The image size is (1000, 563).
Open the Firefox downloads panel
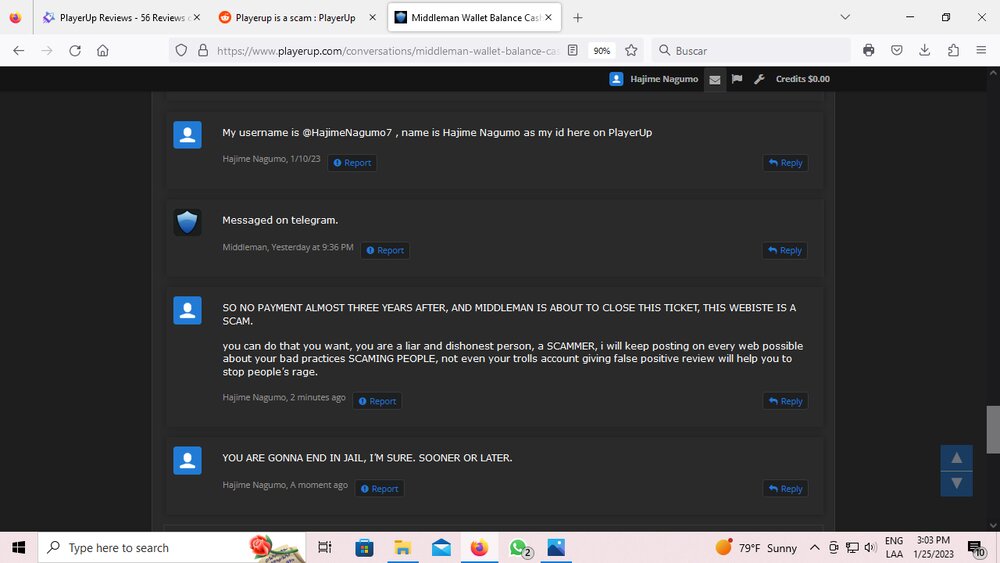tap(925, 50)
